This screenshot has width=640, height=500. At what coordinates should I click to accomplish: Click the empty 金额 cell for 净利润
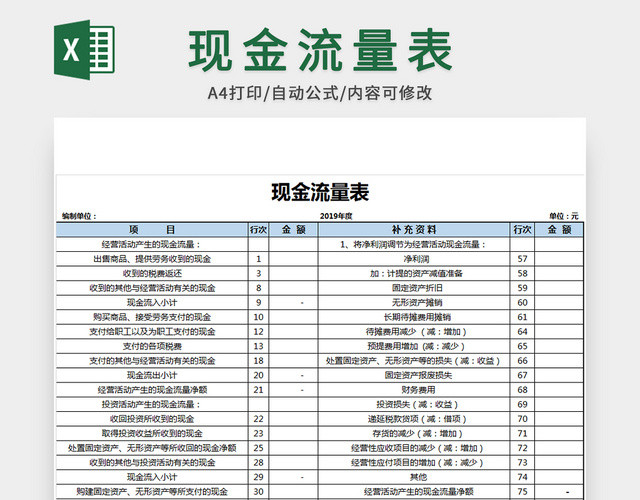(x=559, y=259)
